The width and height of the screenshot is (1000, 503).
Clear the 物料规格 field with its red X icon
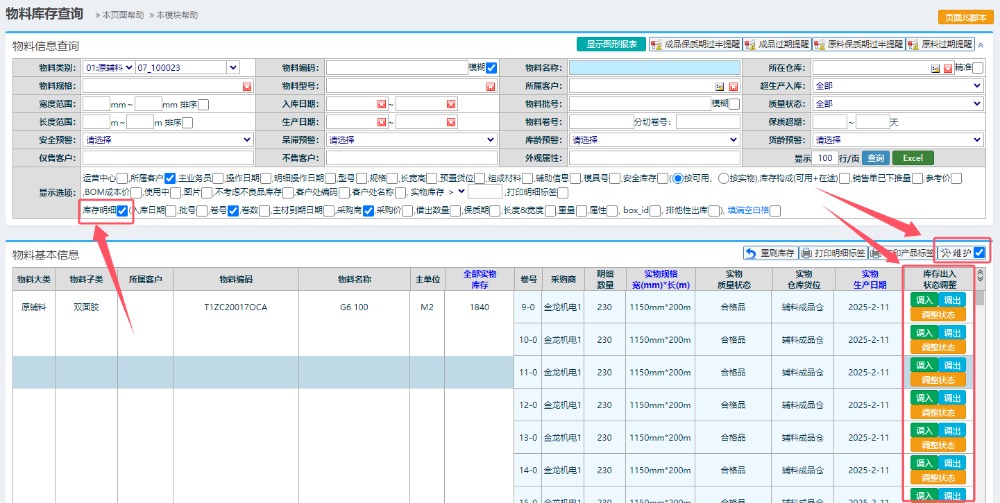247,86
